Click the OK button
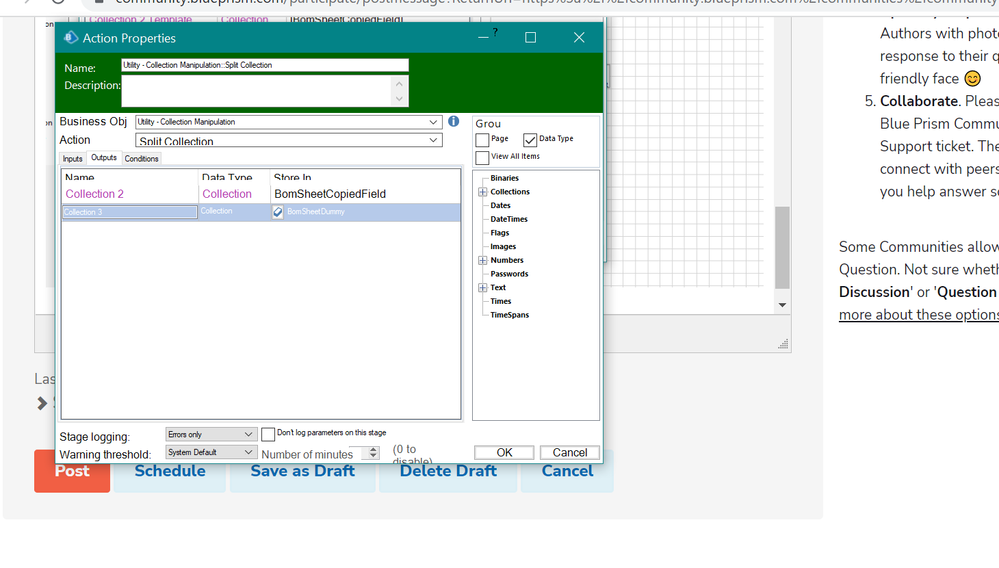Viewport: 999px width, 568px height. pos(504,453)
